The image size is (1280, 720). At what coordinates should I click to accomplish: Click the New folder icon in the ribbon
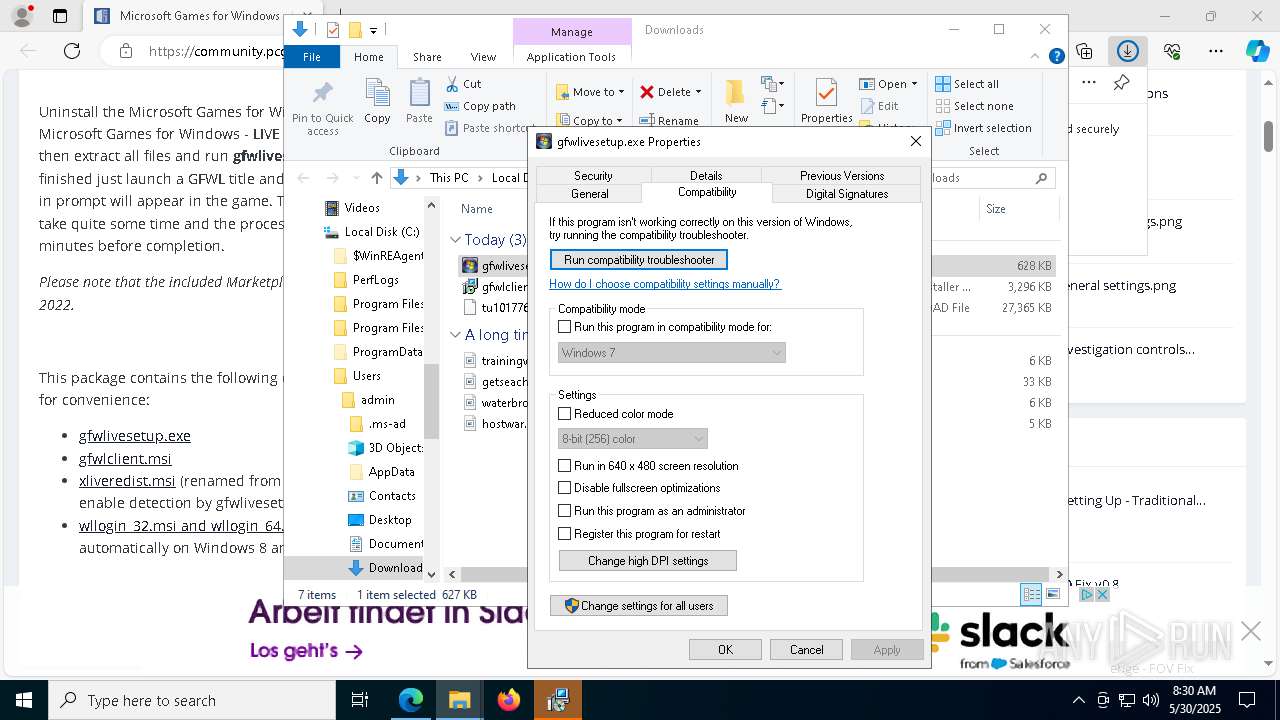tap(735, 93)
